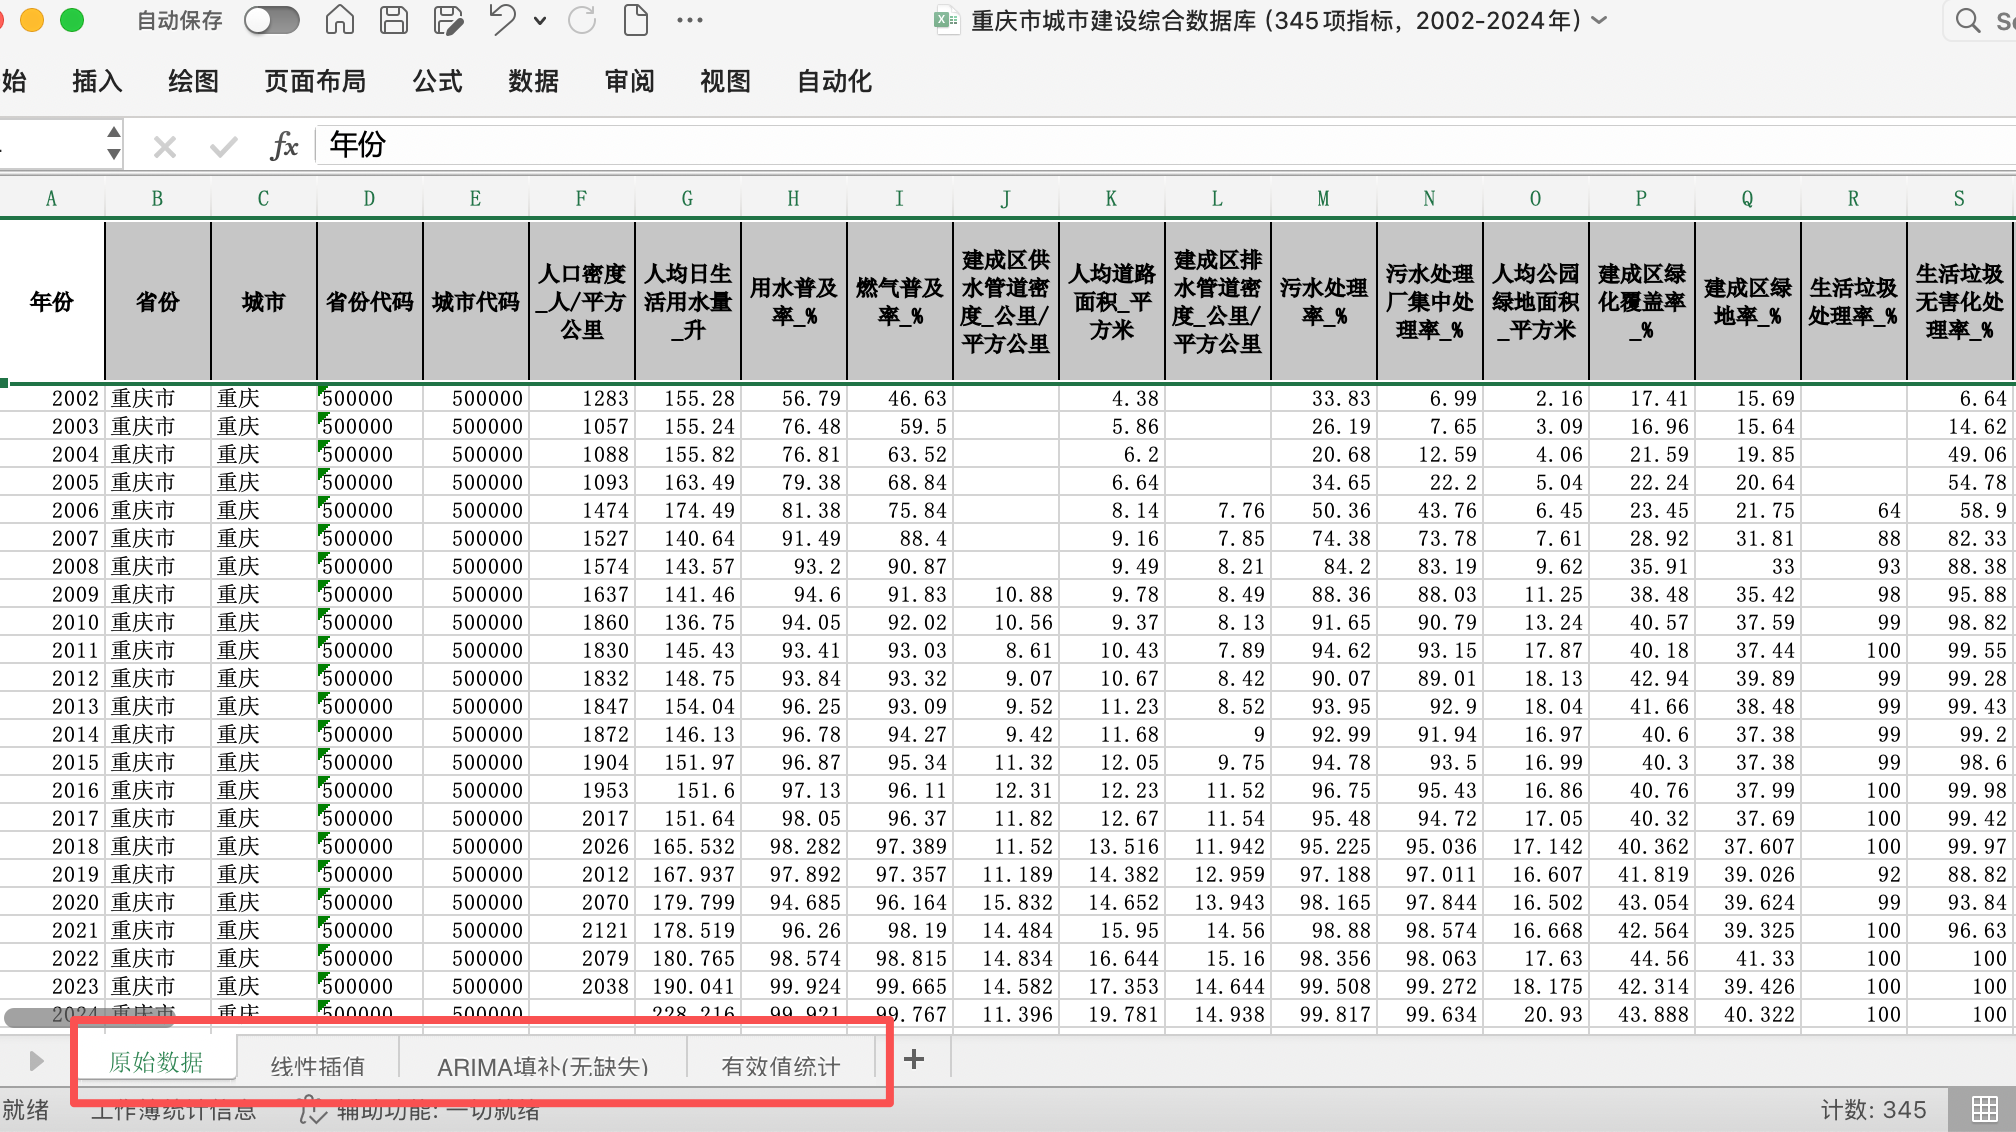Click the sheet tab scroll arrow
Image resolution: width=2016 pixels, height=1132 pixels.
[36, 1060]
